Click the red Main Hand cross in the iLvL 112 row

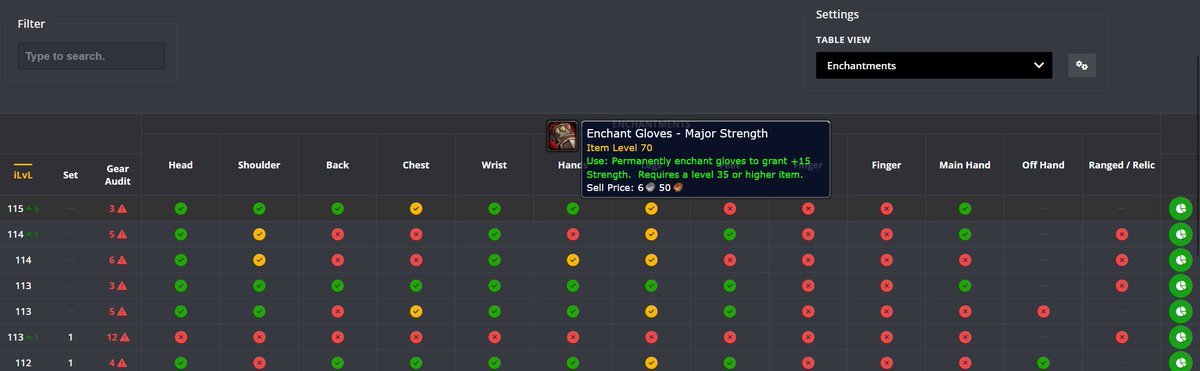(964, 362)
